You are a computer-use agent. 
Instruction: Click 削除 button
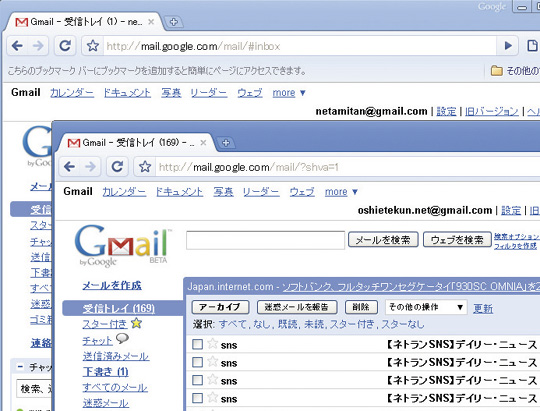(x=361, y=307)
